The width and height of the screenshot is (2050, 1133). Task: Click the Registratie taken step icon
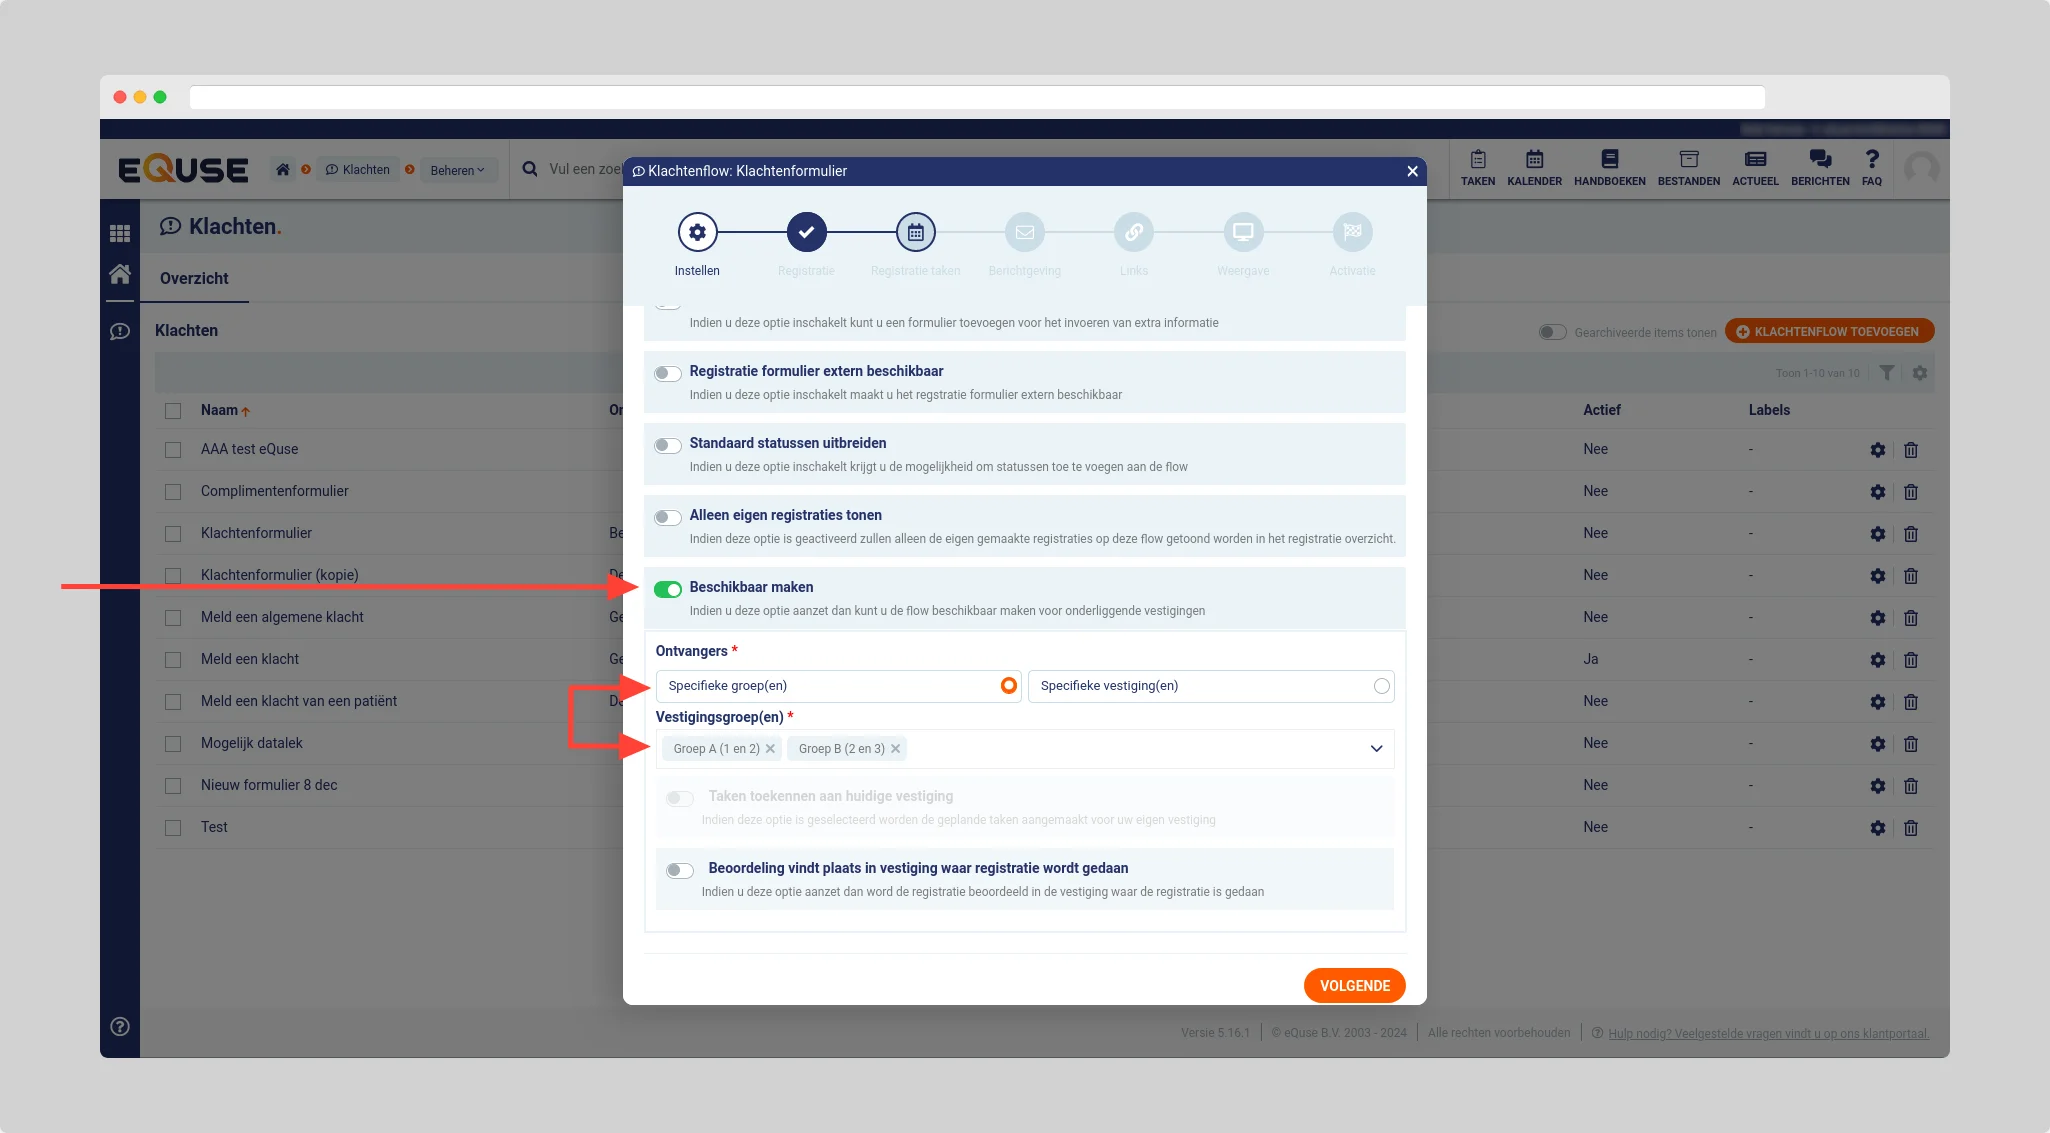pos(915,233)
